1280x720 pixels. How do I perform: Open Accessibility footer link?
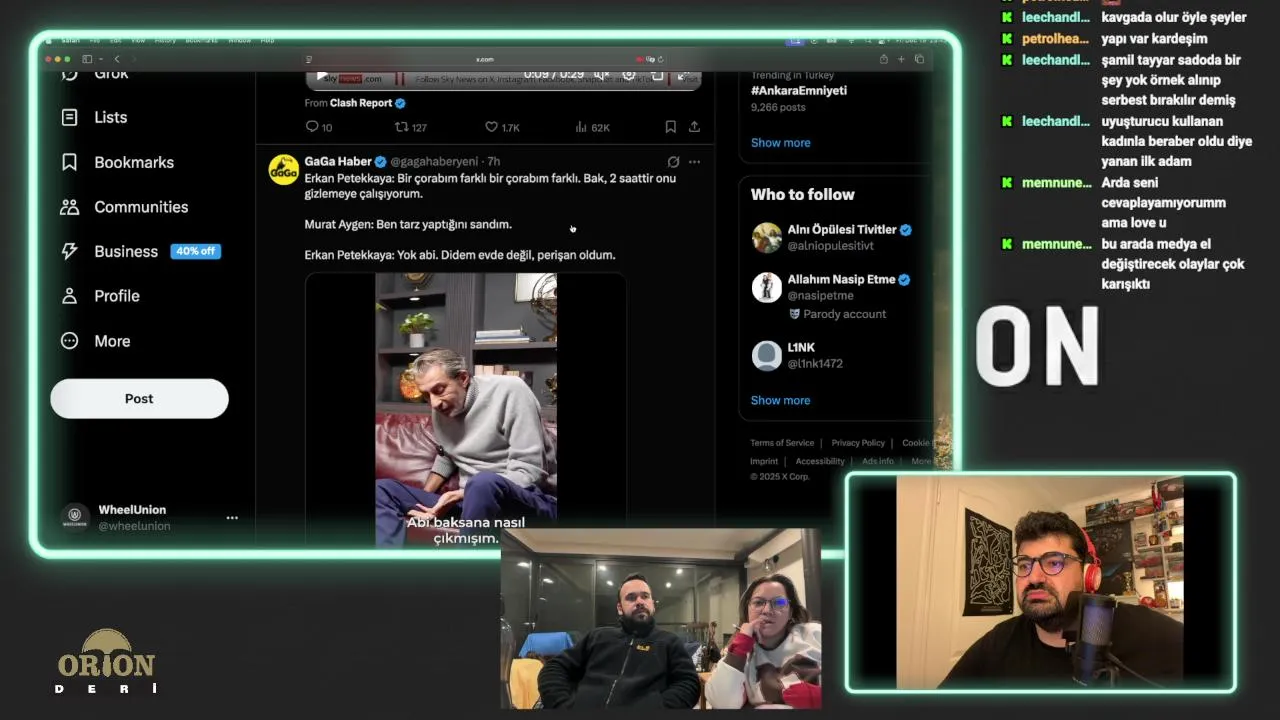820,461
